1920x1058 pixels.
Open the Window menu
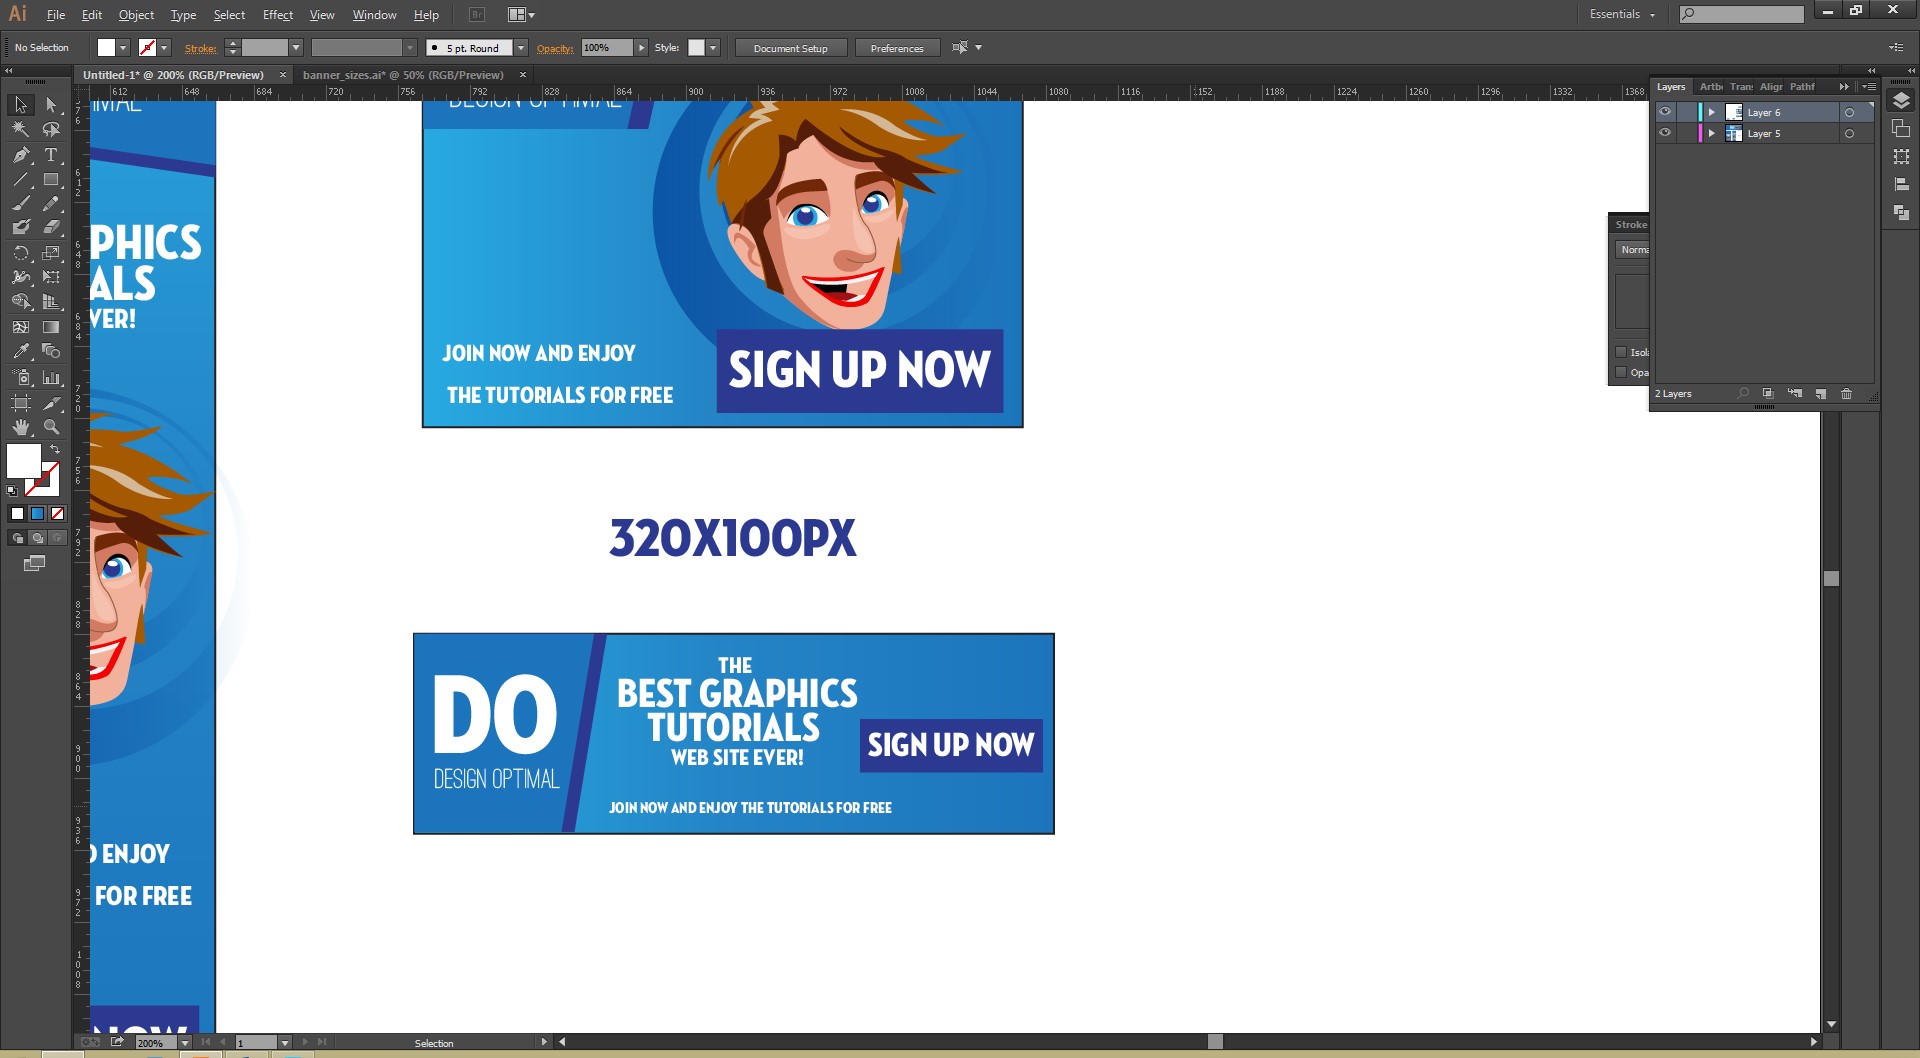click(374, 15)
